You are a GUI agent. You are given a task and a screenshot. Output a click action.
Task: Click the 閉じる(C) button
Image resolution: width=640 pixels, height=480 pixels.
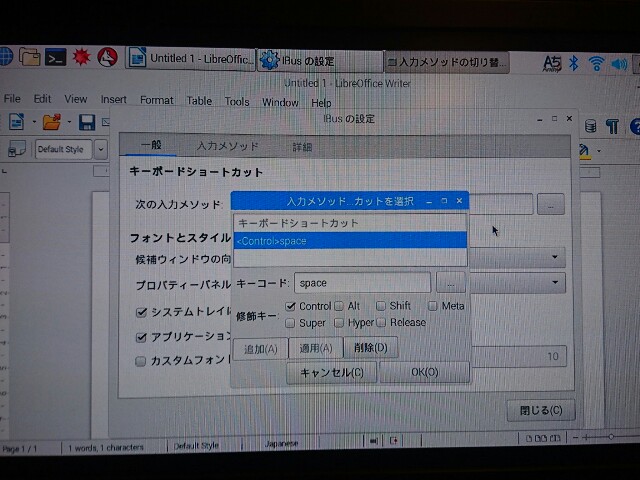pos(541,410)
